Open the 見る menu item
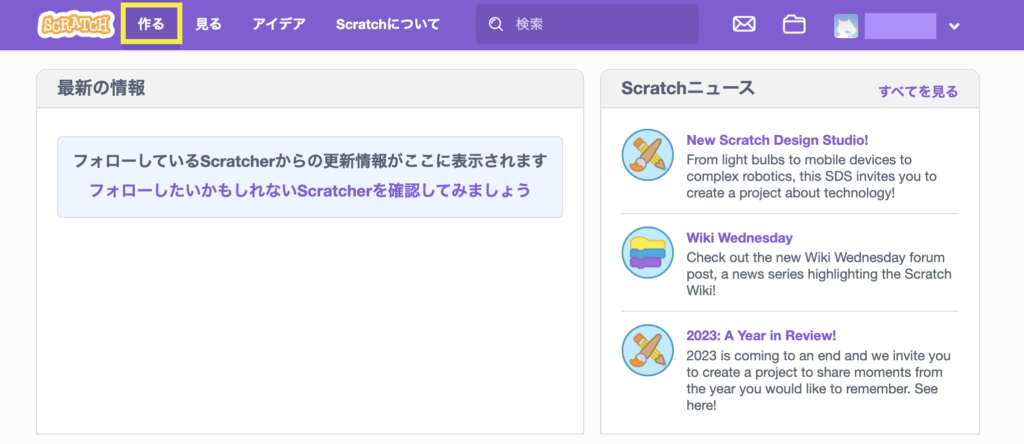 click(209, 25)
